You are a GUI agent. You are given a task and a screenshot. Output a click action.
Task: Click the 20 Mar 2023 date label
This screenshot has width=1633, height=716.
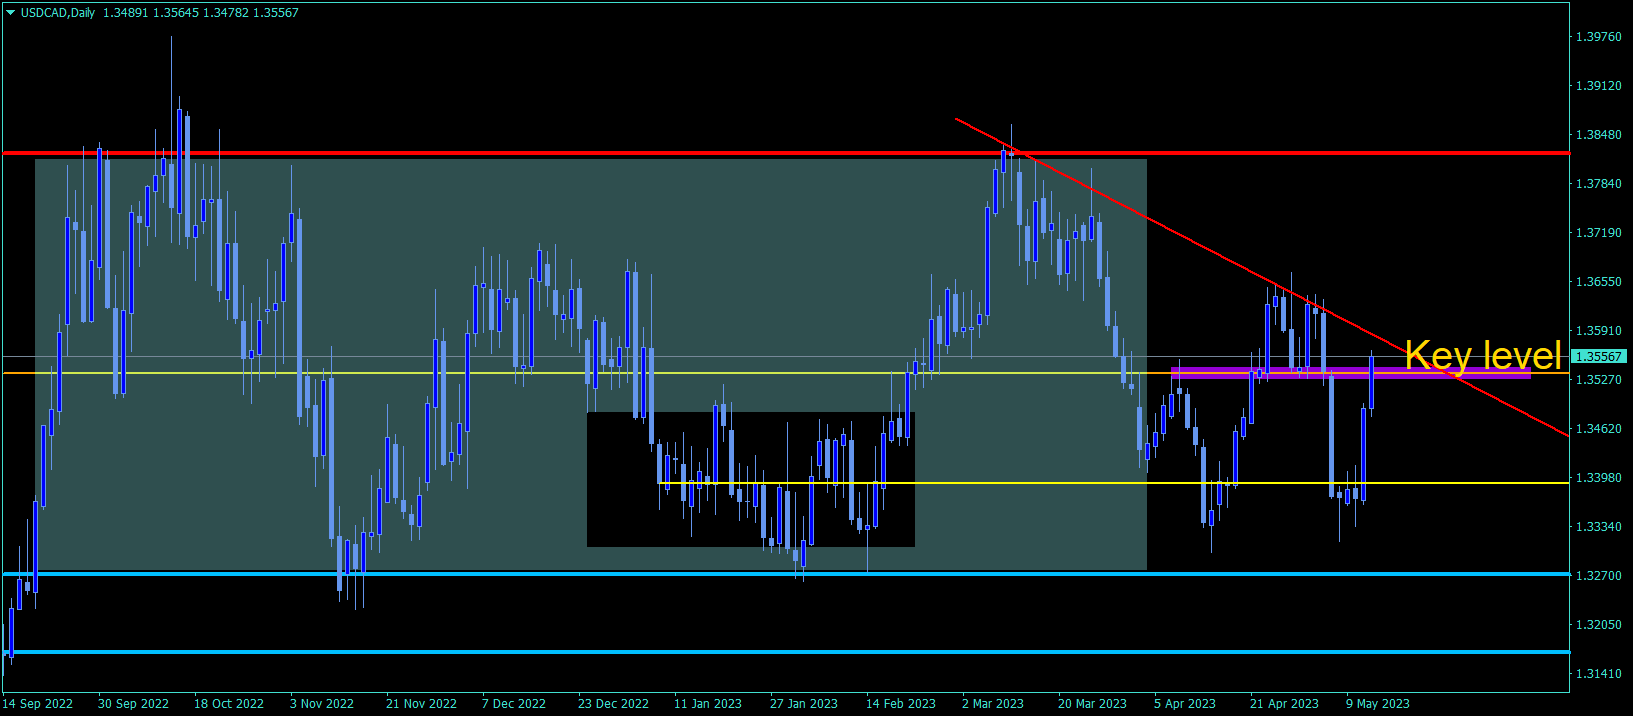(1092, 704)
